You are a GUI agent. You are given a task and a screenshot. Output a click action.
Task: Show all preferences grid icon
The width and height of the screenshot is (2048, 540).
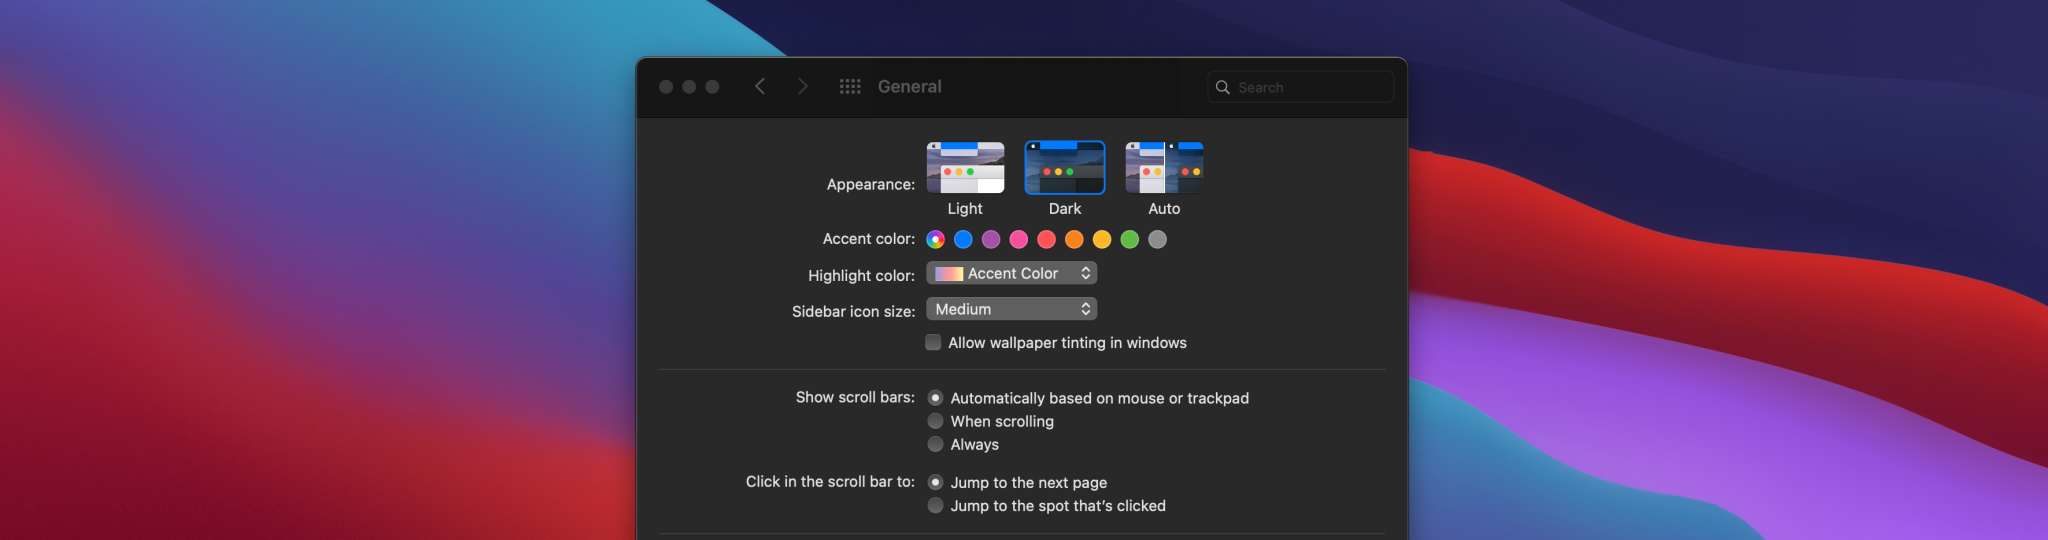tap(850, 87)
